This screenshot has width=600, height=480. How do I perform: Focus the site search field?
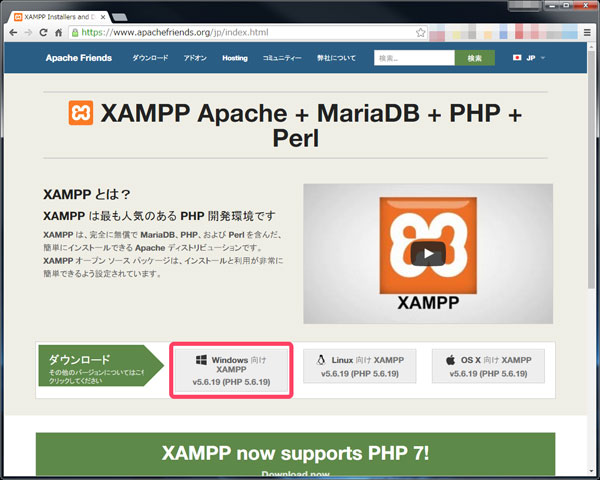click(x=414, y=58)
